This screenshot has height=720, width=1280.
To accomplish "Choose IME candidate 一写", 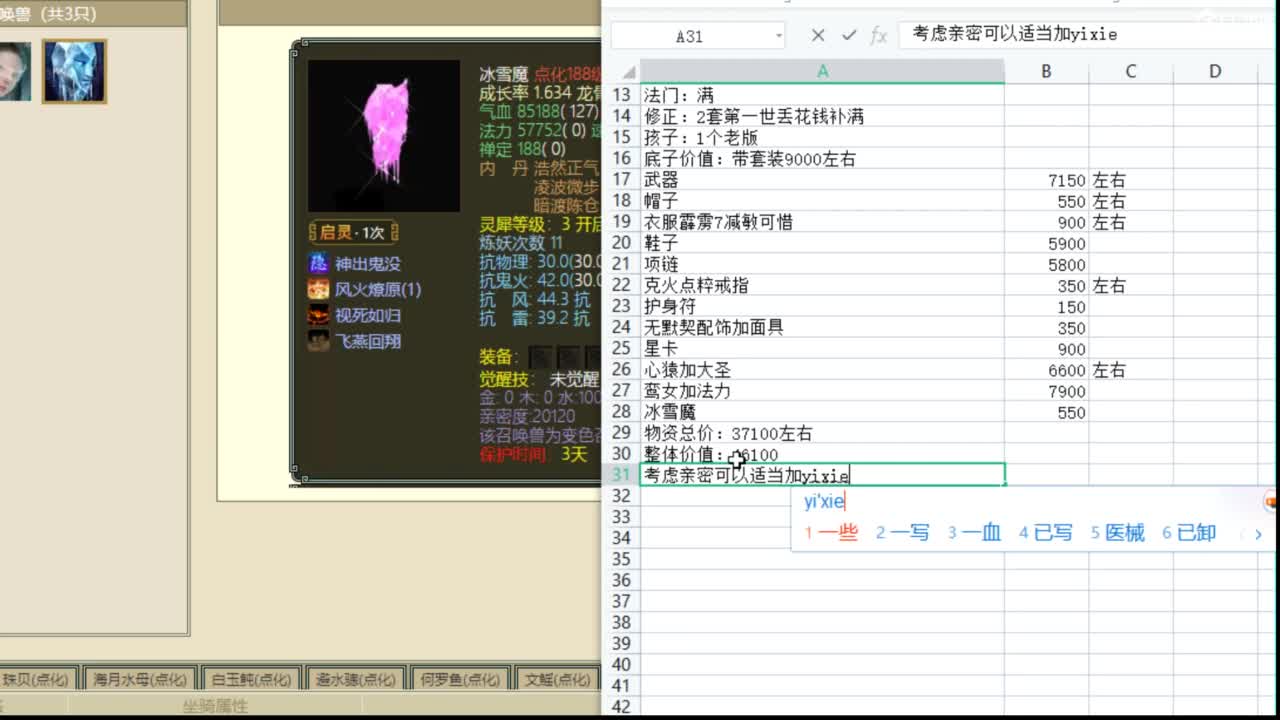I will click(x=903, y=533).
